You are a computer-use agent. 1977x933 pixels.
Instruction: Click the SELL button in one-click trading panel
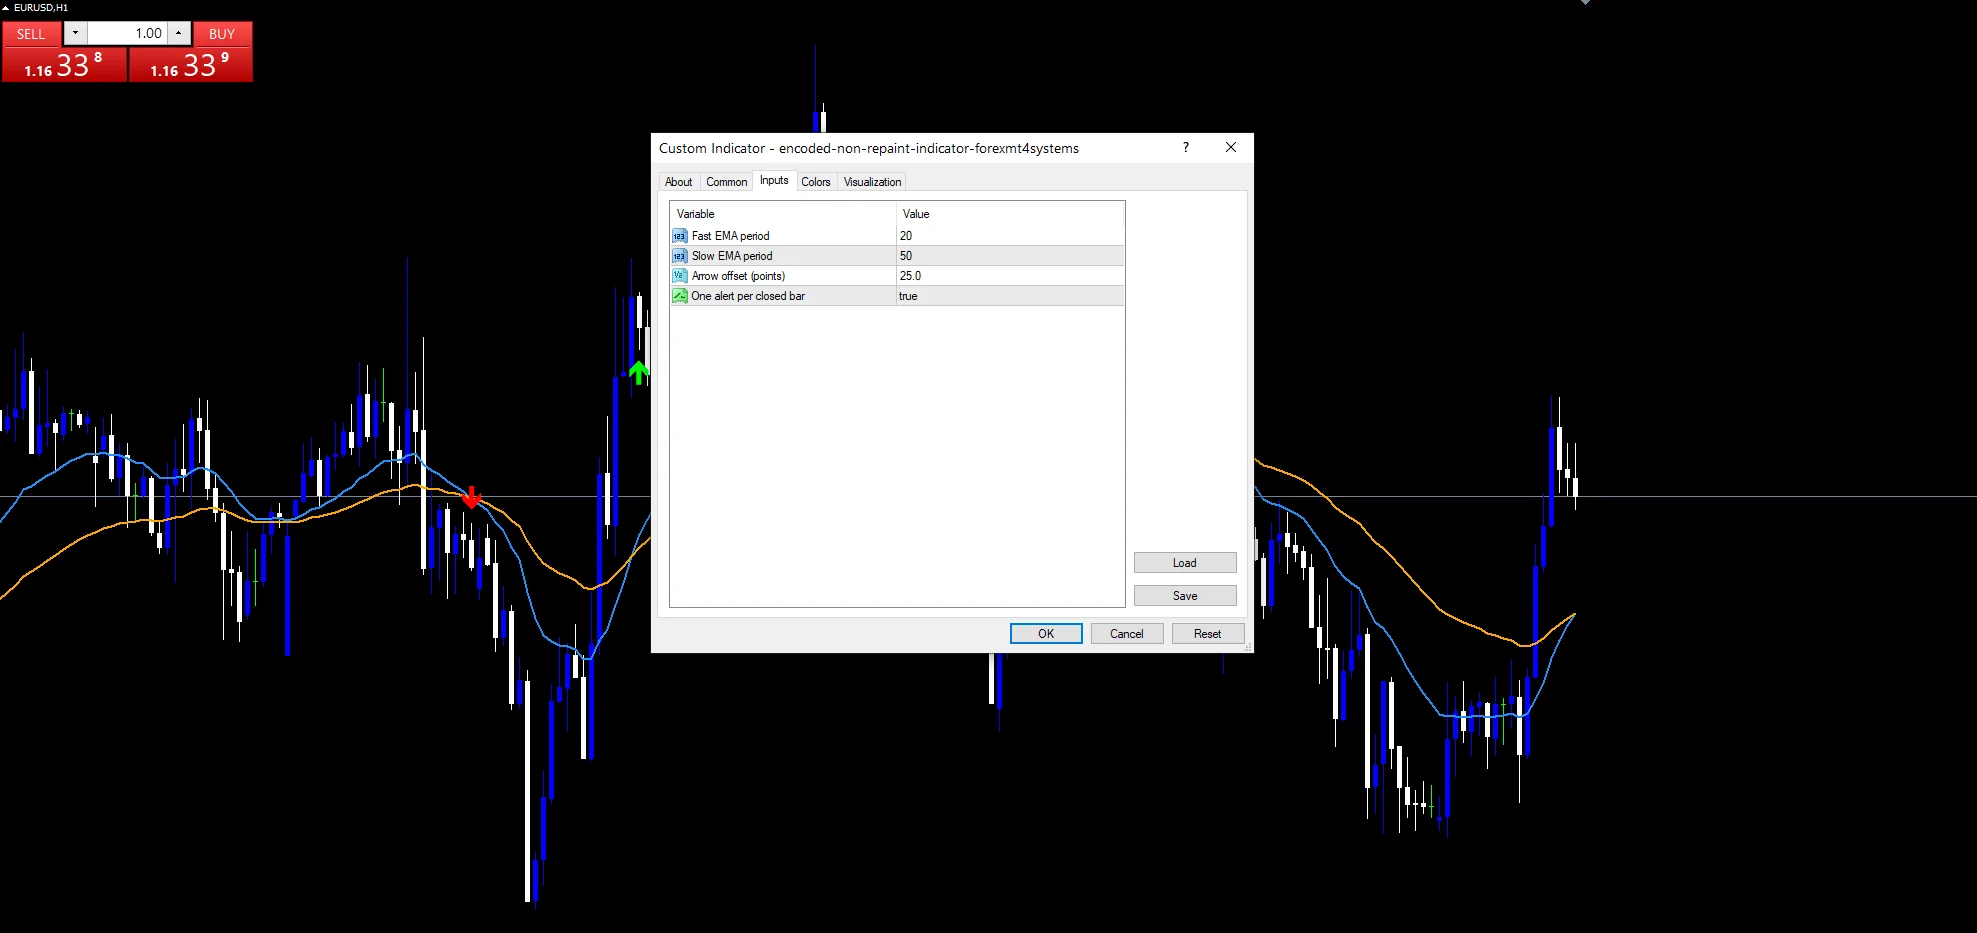click(31, 34)
